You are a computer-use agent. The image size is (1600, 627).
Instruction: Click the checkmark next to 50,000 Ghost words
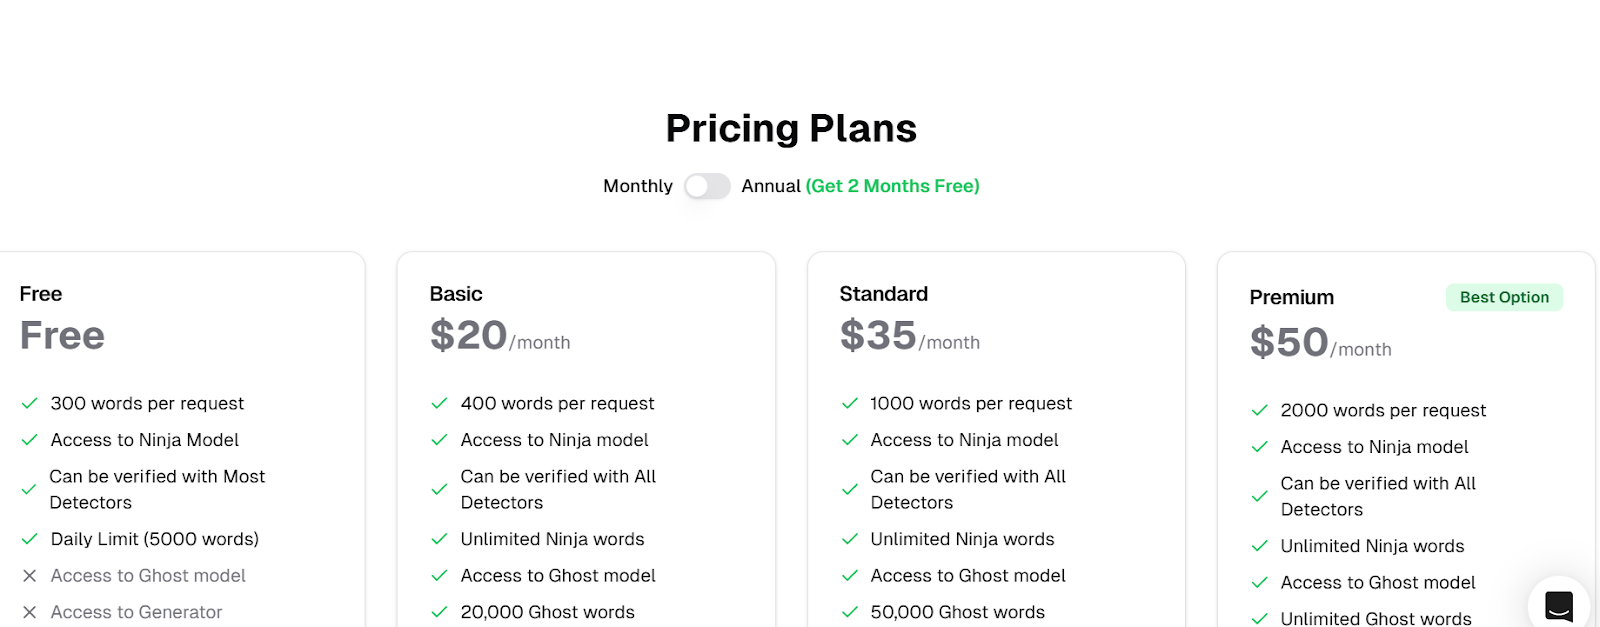point(850,612)
